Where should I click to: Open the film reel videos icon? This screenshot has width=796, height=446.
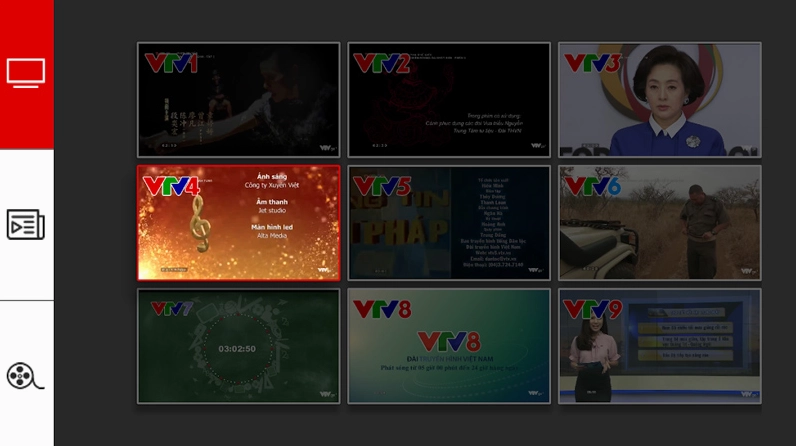click(x=25, y=375)
